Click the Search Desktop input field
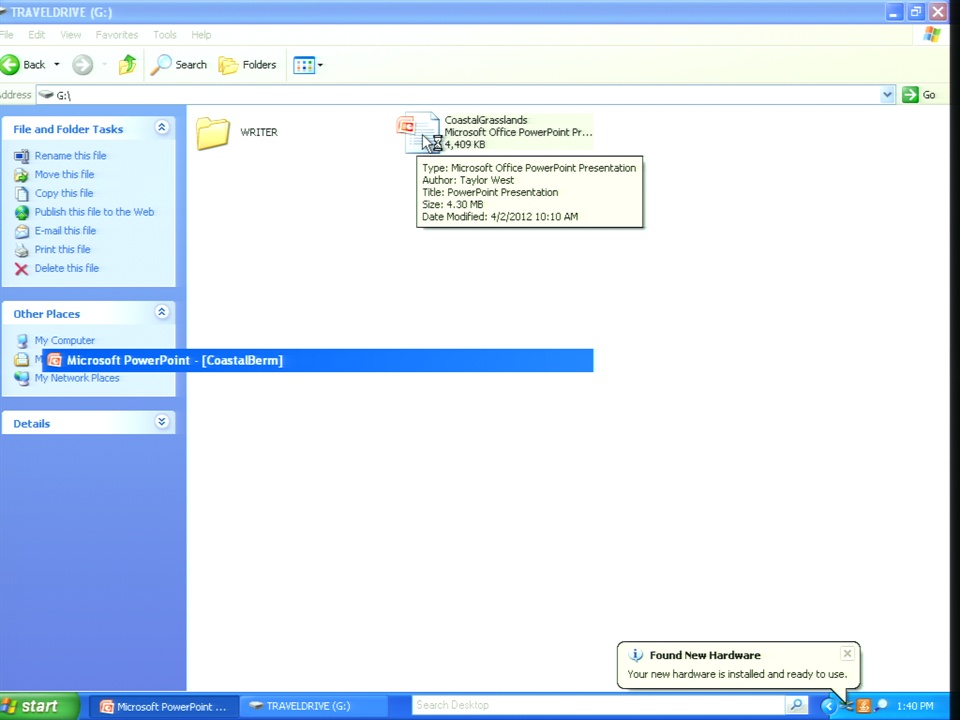This screenshot has height=720, width=960. [598, 706]
